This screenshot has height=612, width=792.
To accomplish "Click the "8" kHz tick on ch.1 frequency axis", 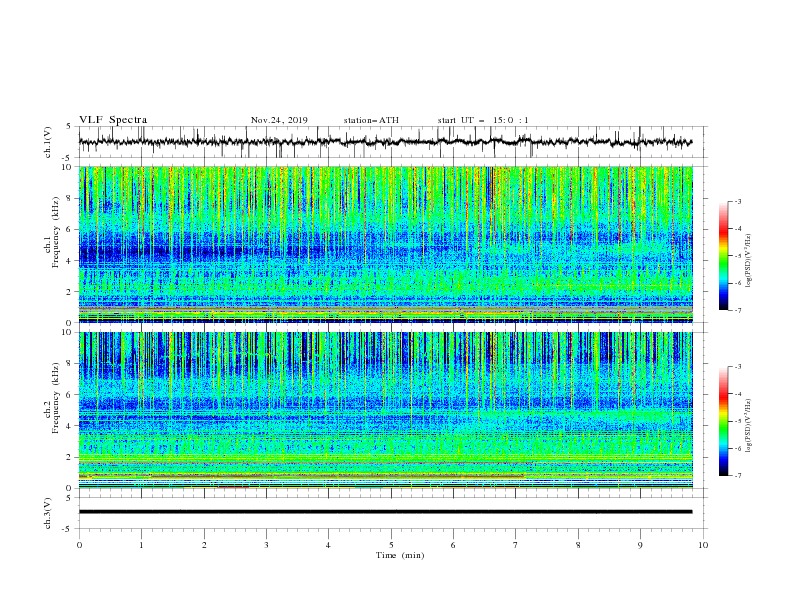I will pos(70,198).
